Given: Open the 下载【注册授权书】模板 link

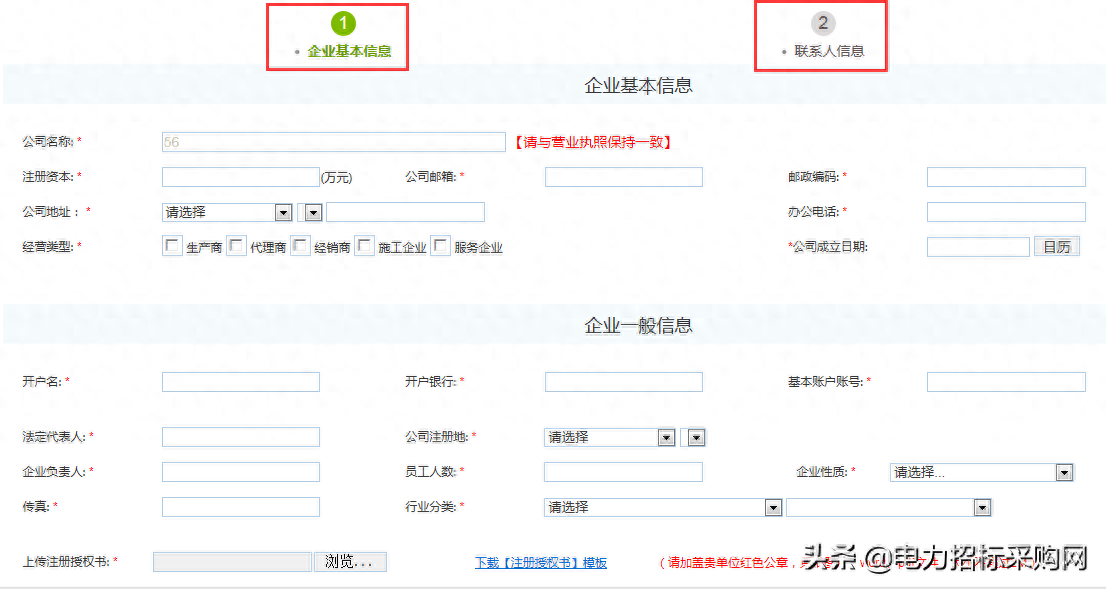Looking at the screenshot, I should 540,563.
